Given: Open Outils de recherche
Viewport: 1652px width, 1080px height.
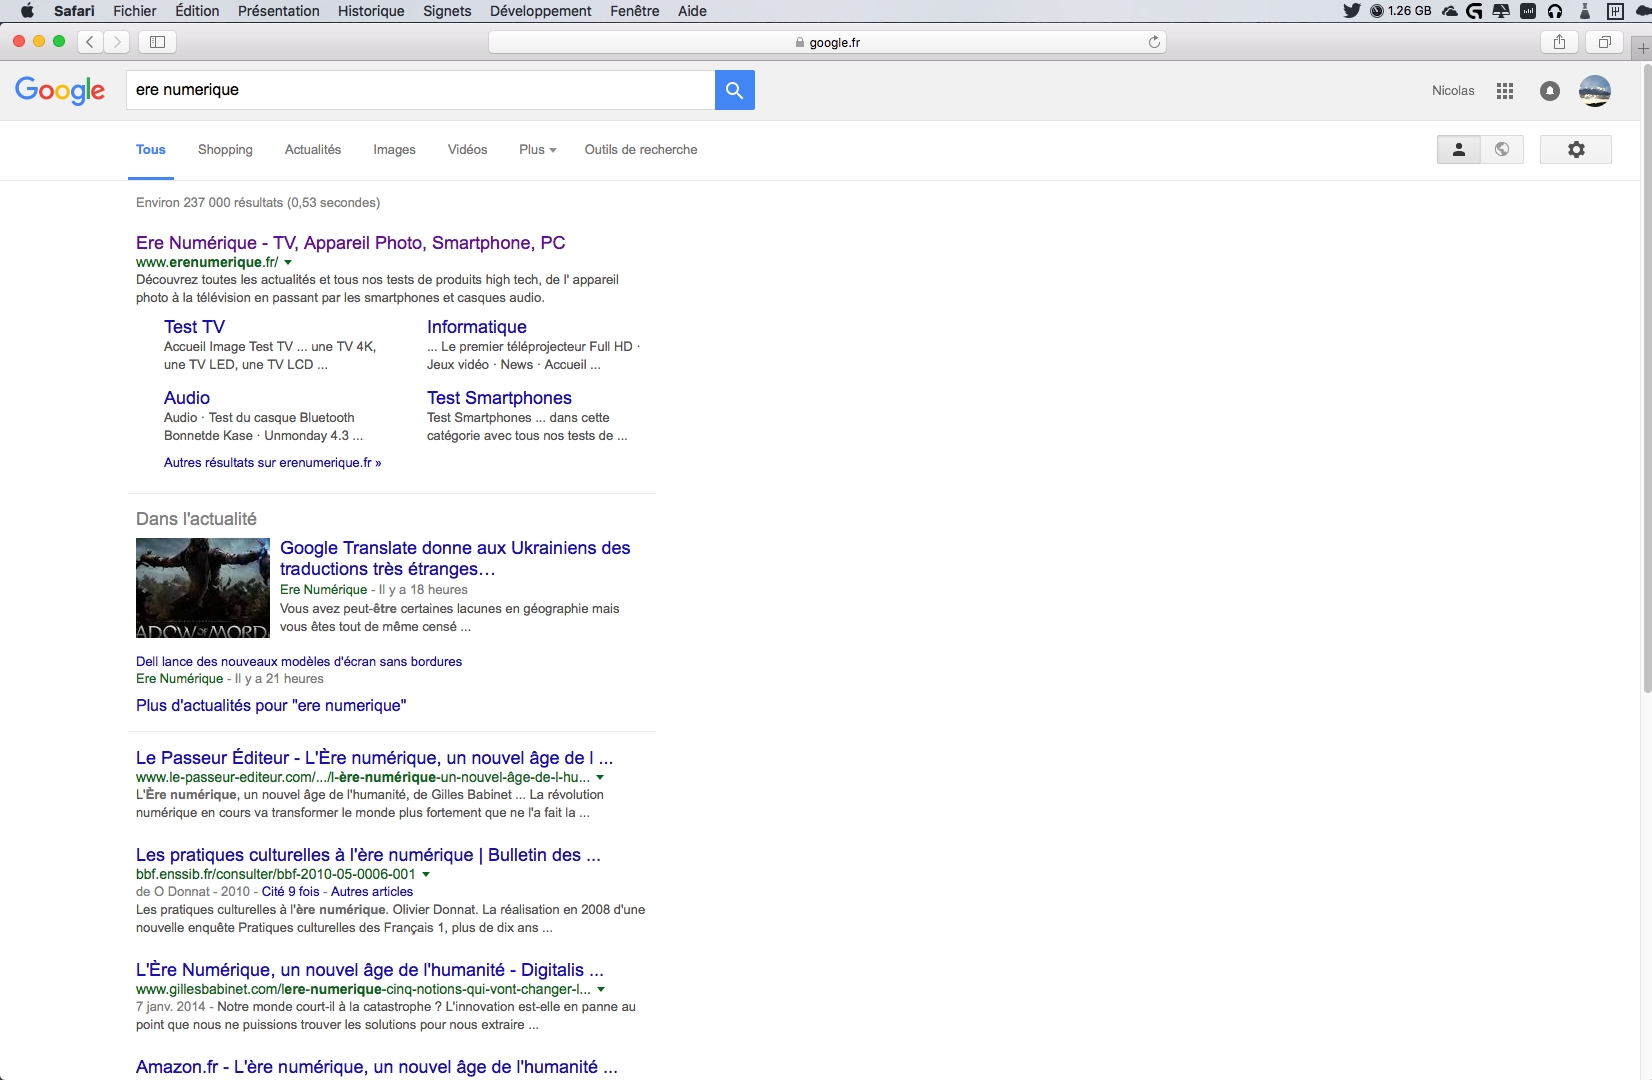Looking at the screenshot, I should [641, 150].
